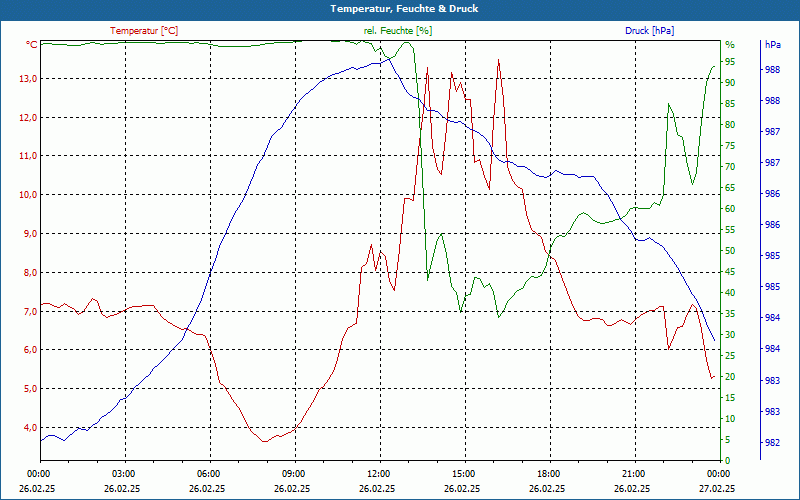This screenshot has width=800, height=500.
Task: Select the blue 'Druck [hPa]' legend label
Action: pyautogui.click(x=649, y=31)
